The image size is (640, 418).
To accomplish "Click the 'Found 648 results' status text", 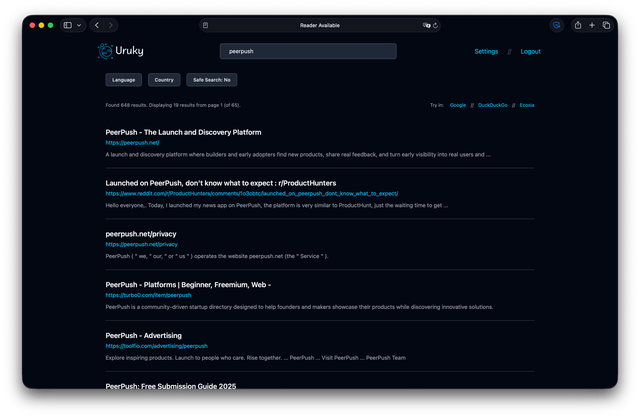I will point(173,105).
